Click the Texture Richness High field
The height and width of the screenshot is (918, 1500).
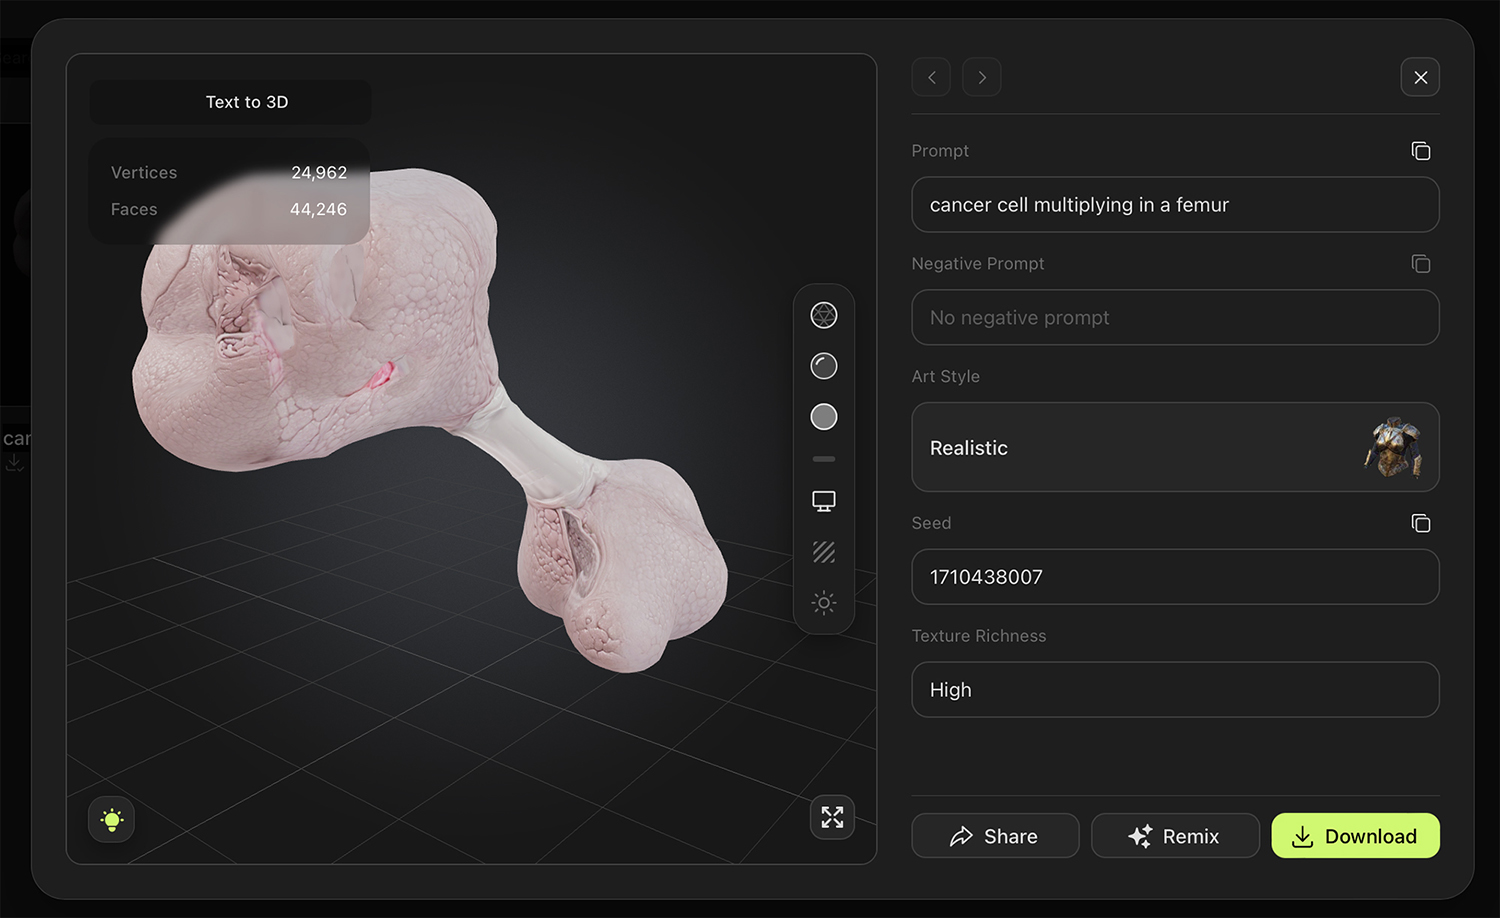pyautogui.click(x=1175, y=690)
